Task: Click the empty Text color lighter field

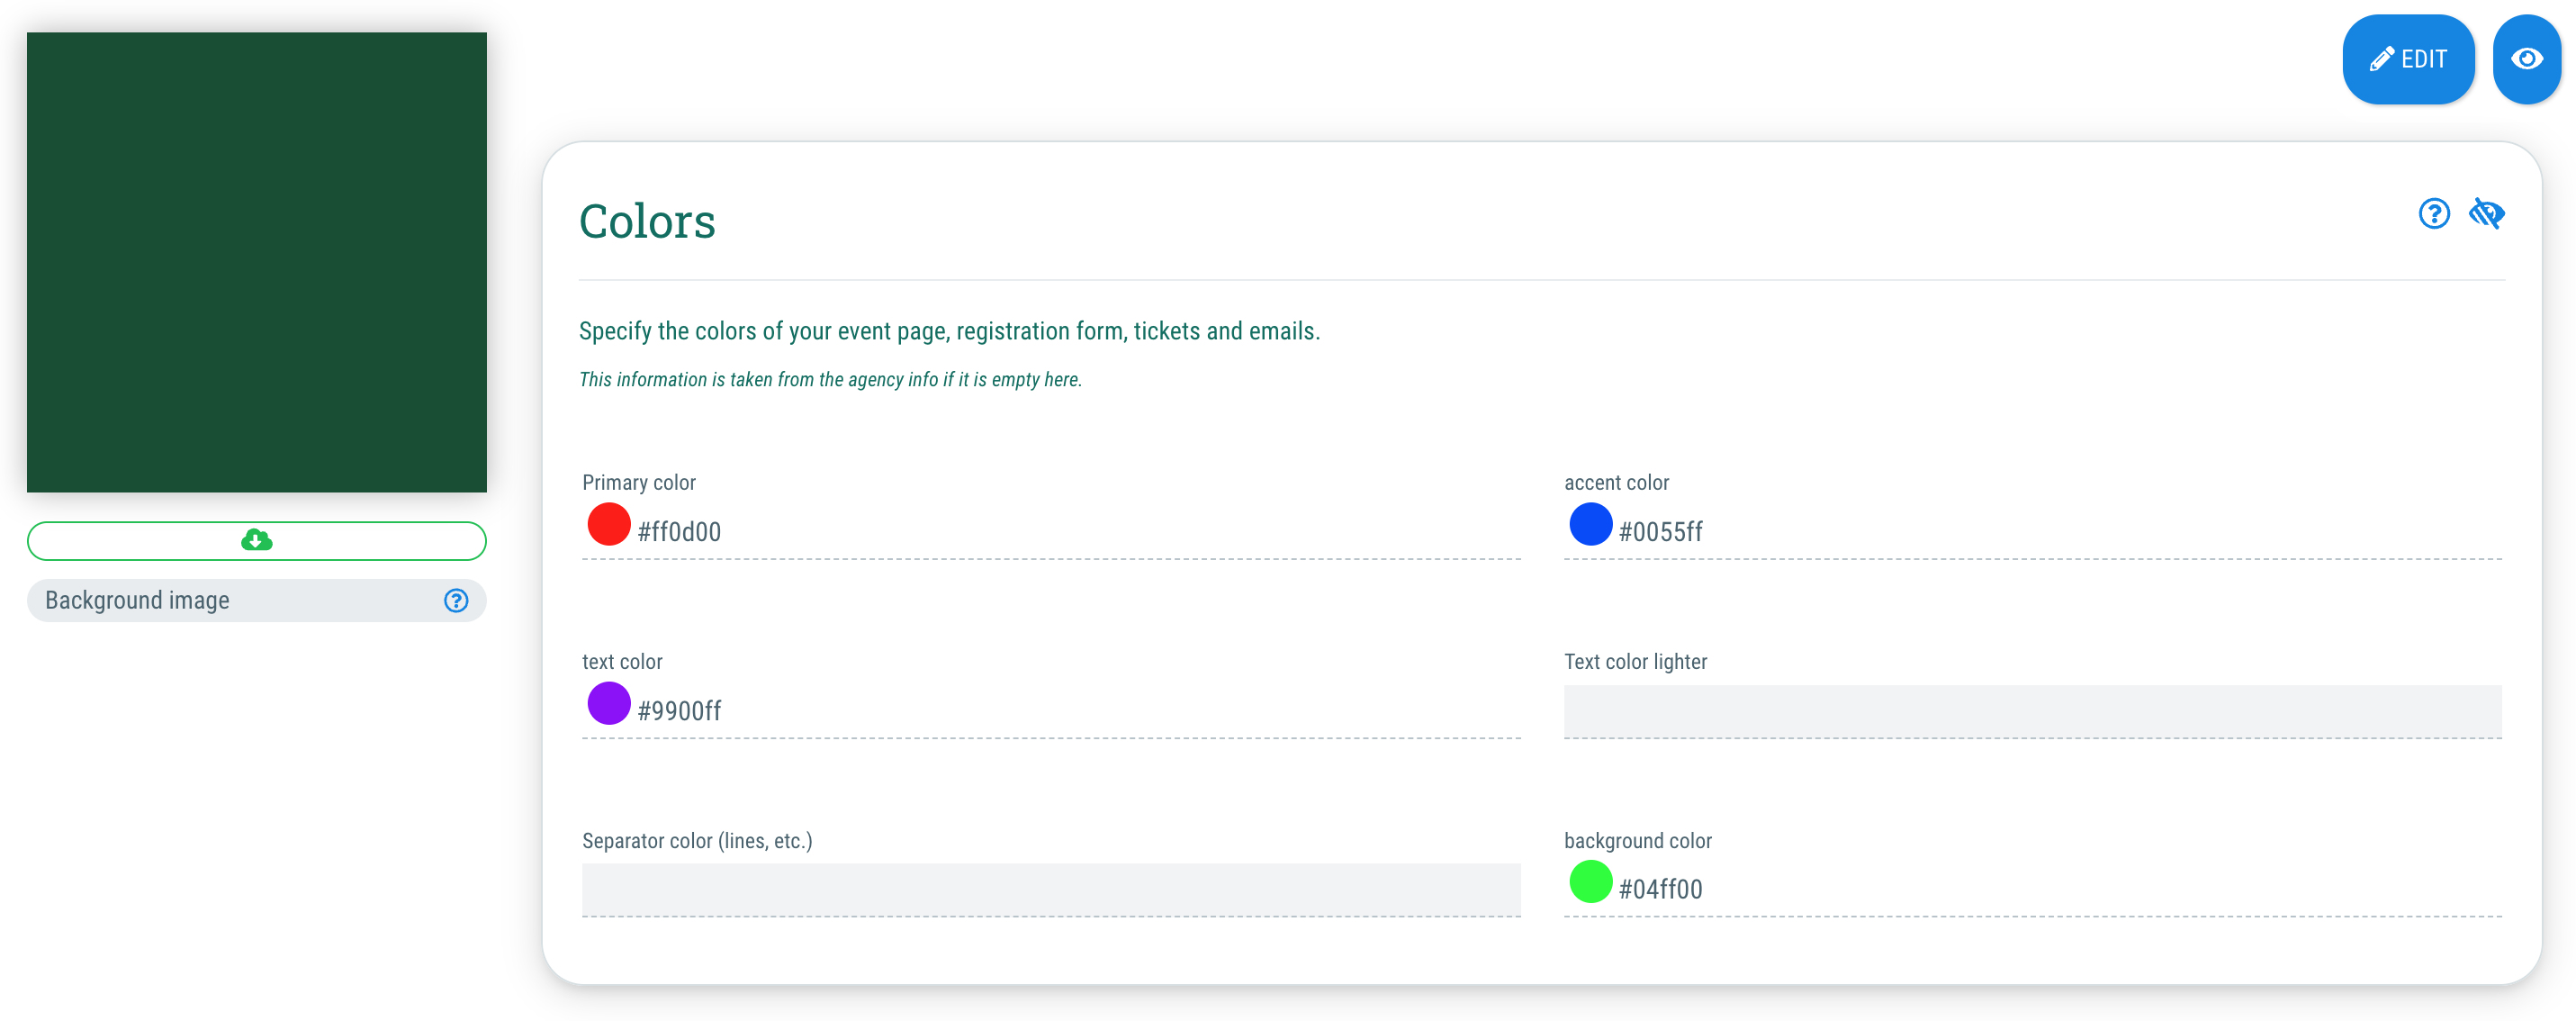Action: pyautogui.click(x=2032, y=711)
